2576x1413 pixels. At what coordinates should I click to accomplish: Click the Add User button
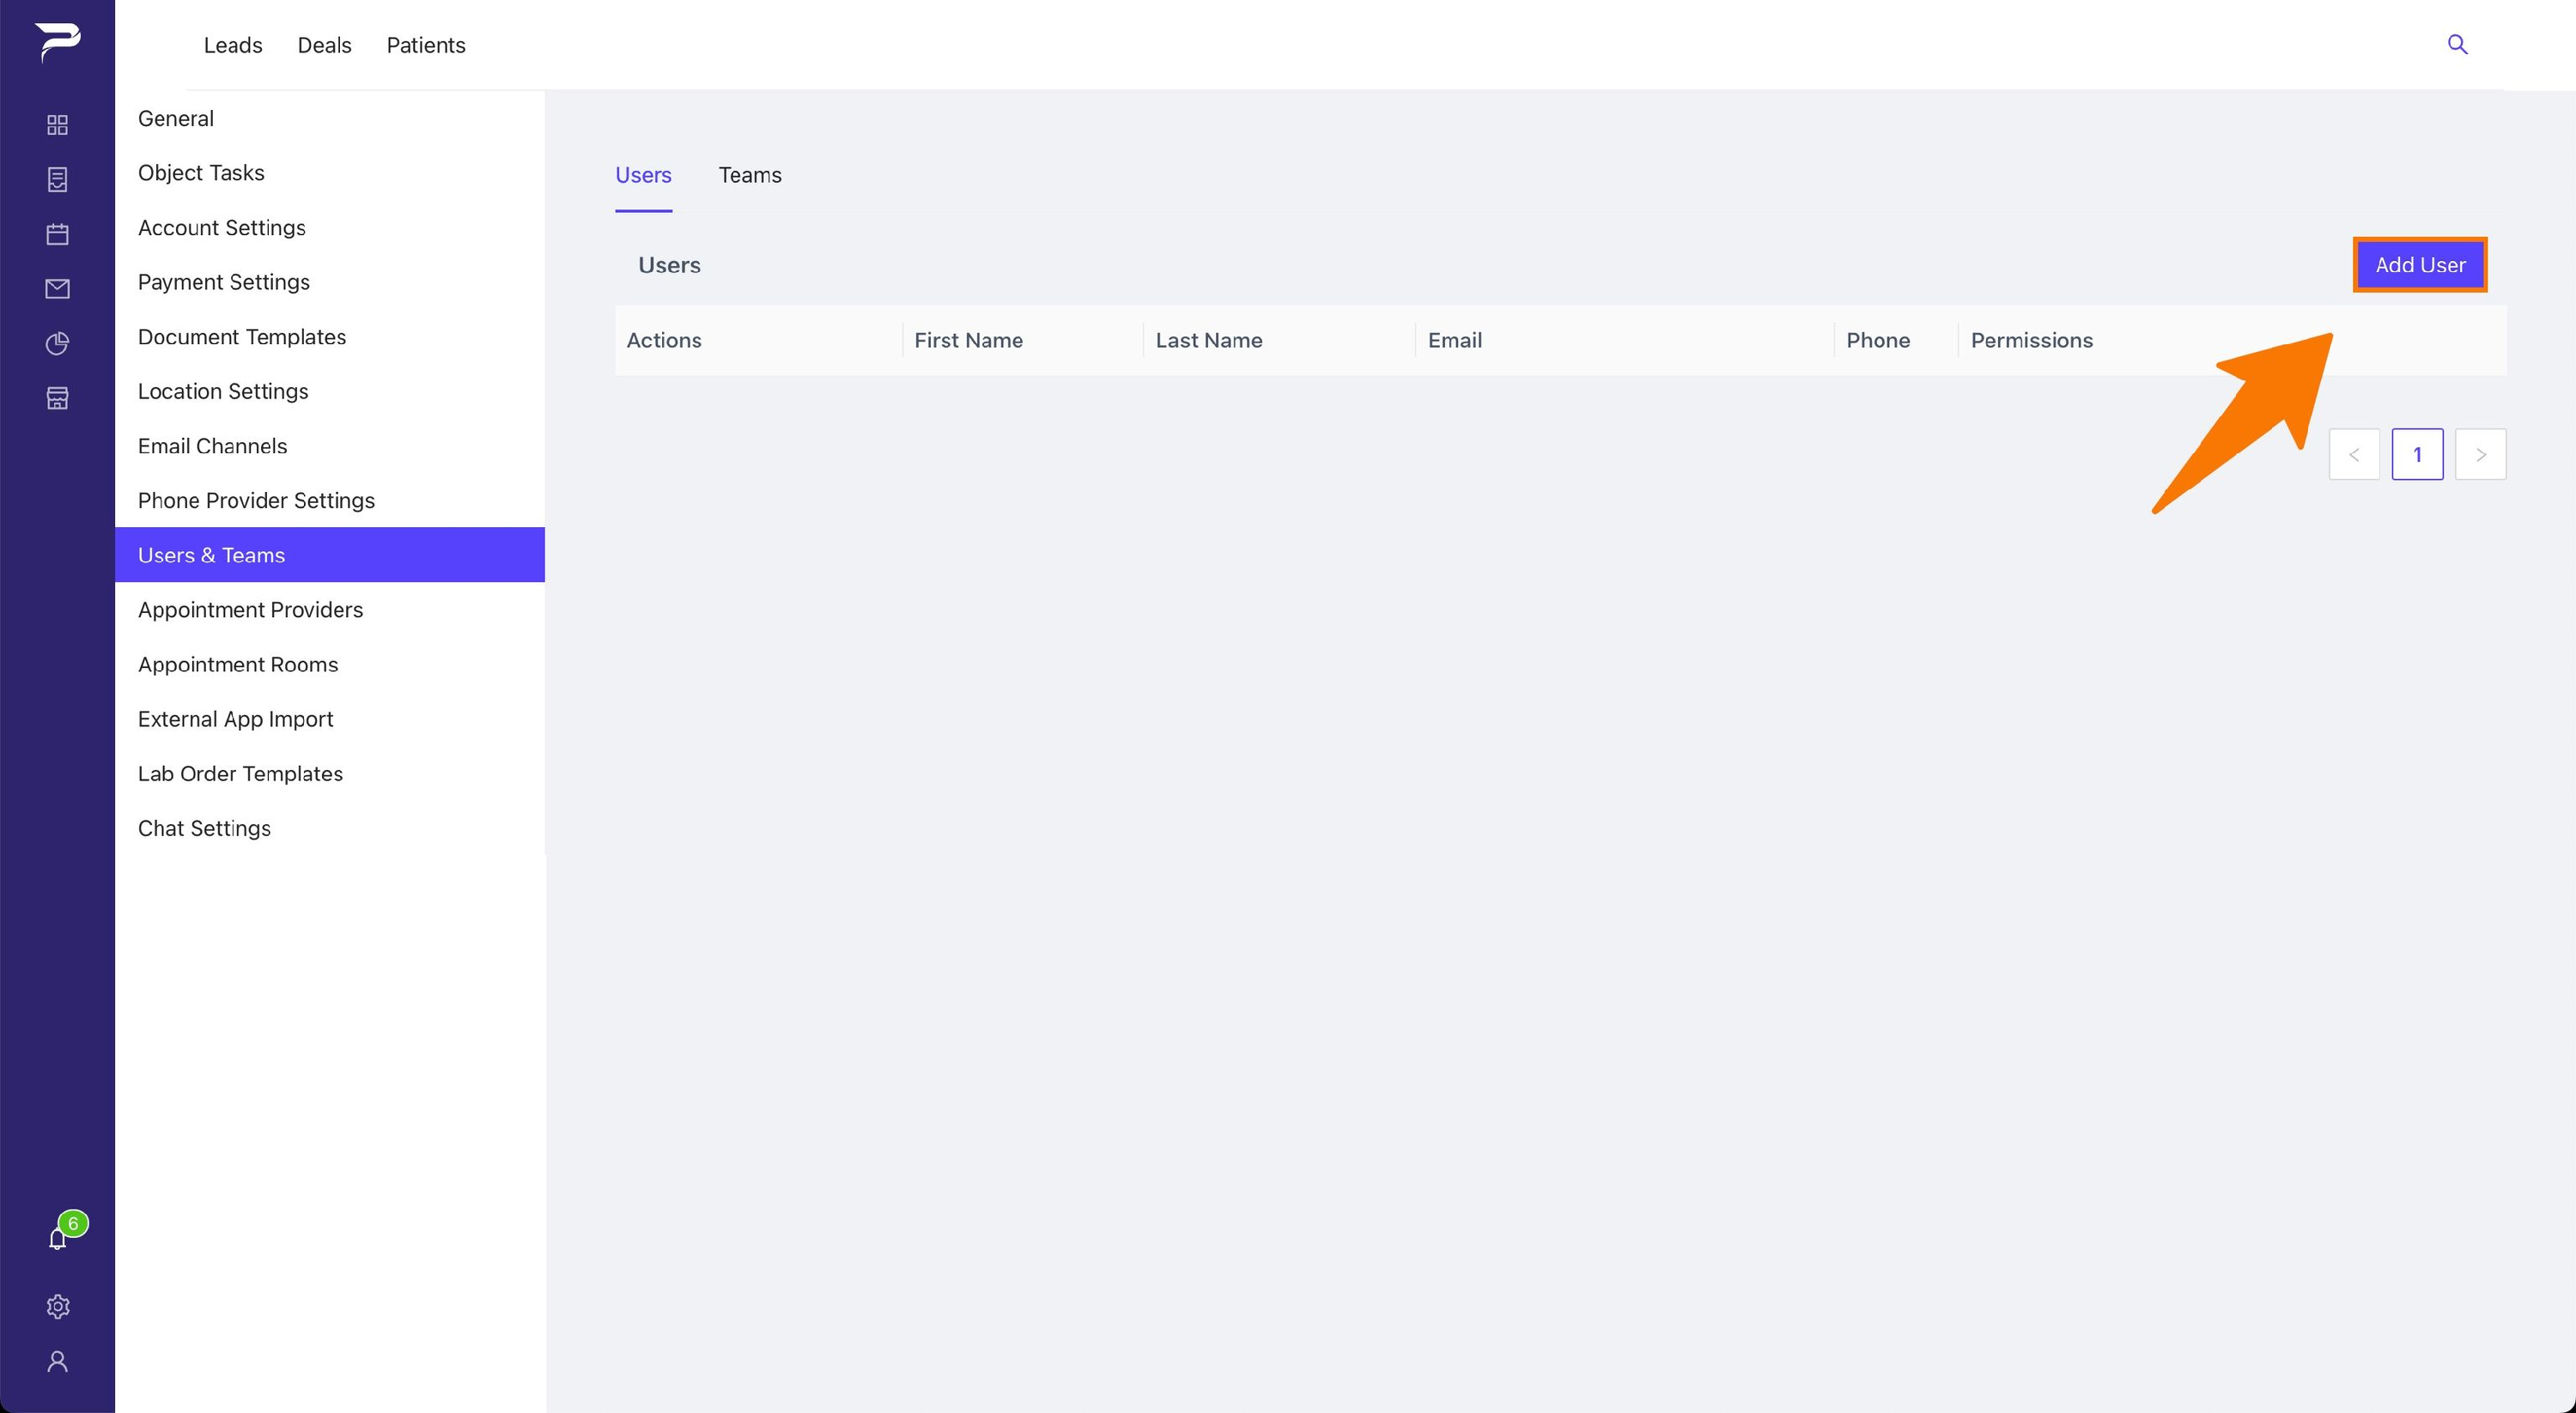coord(2420,265)
